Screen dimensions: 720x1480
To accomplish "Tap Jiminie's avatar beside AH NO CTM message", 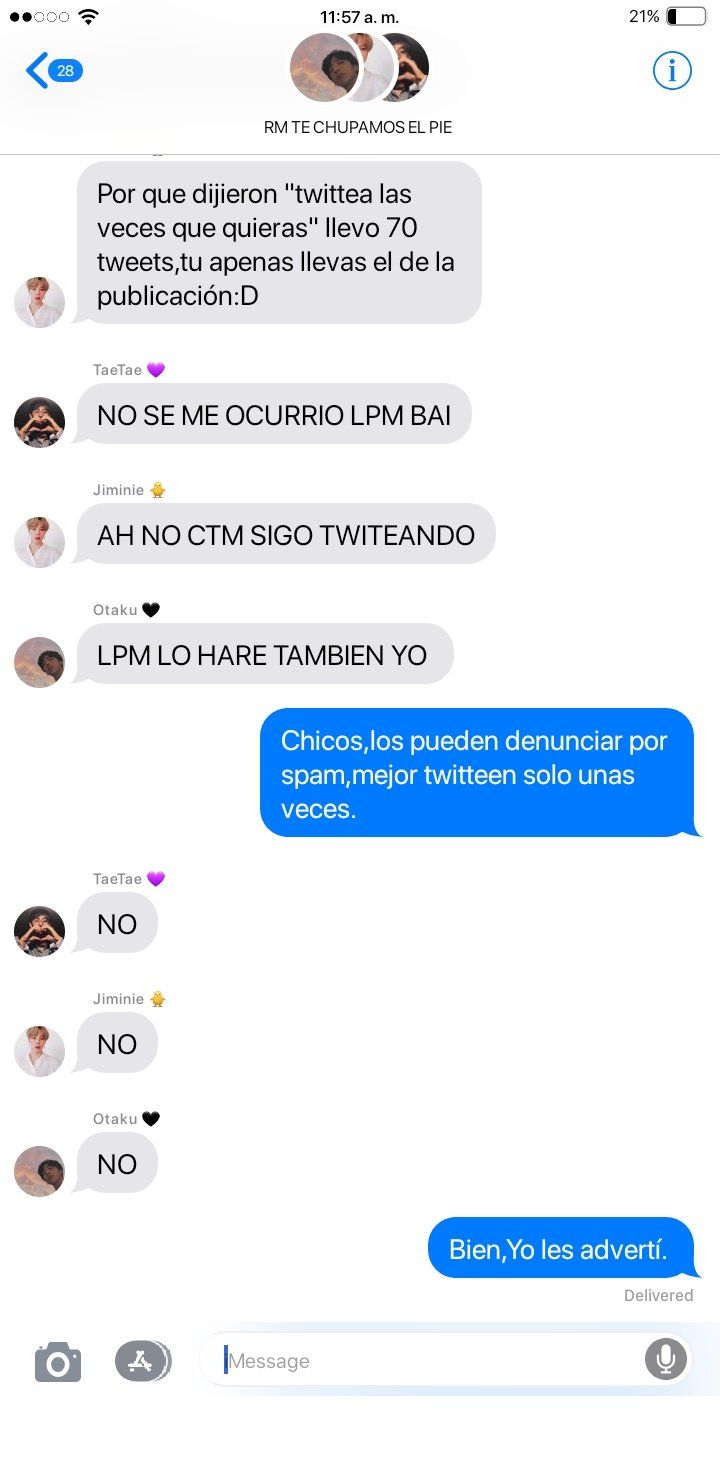I will tap(39, 542).
